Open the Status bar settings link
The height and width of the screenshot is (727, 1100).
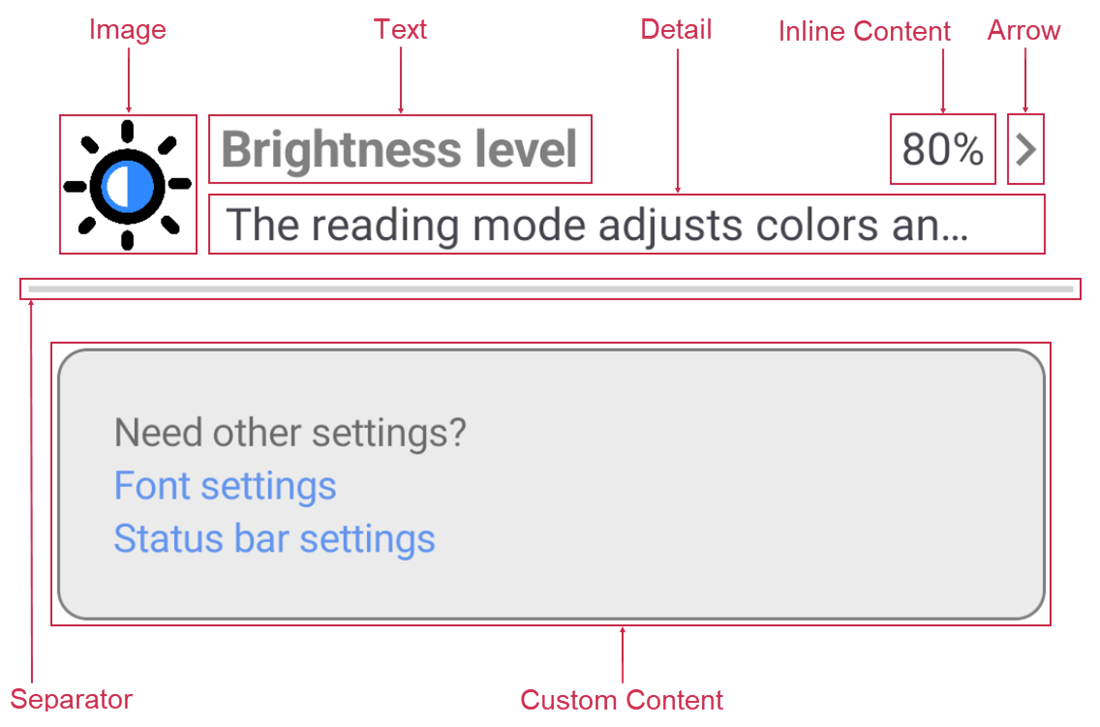click(x=274, y=538)
